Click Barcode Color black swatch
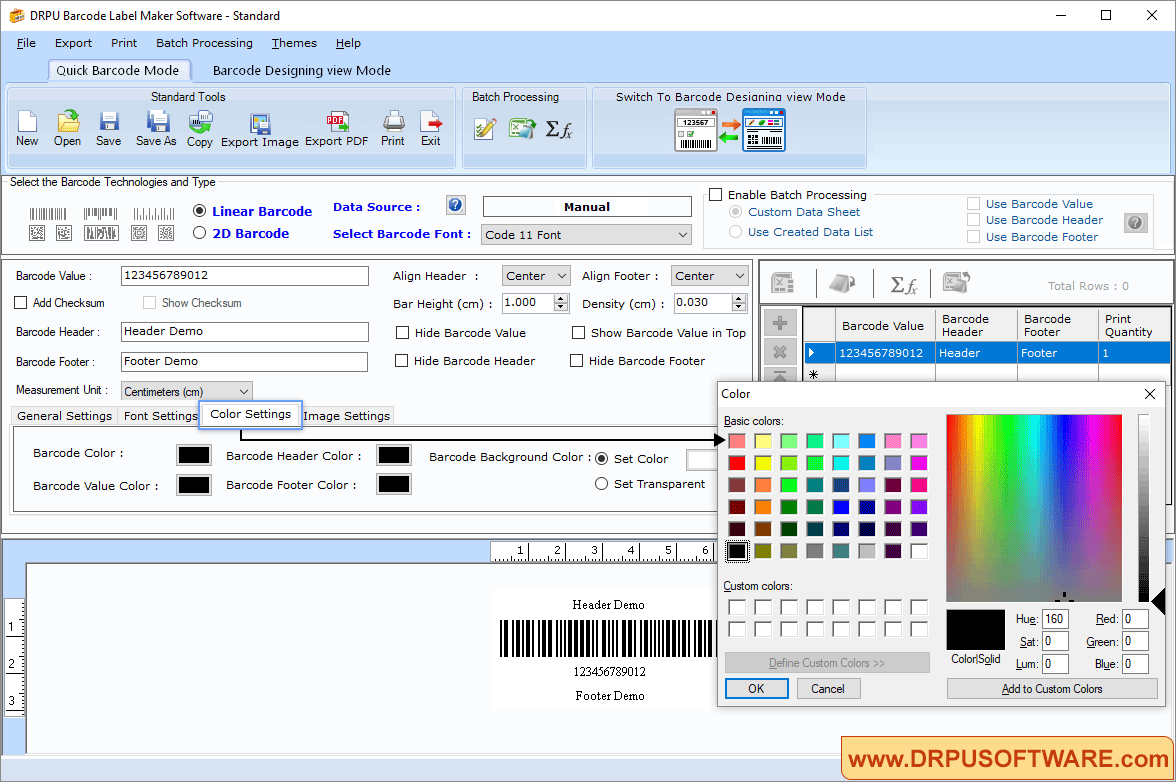 194,454
